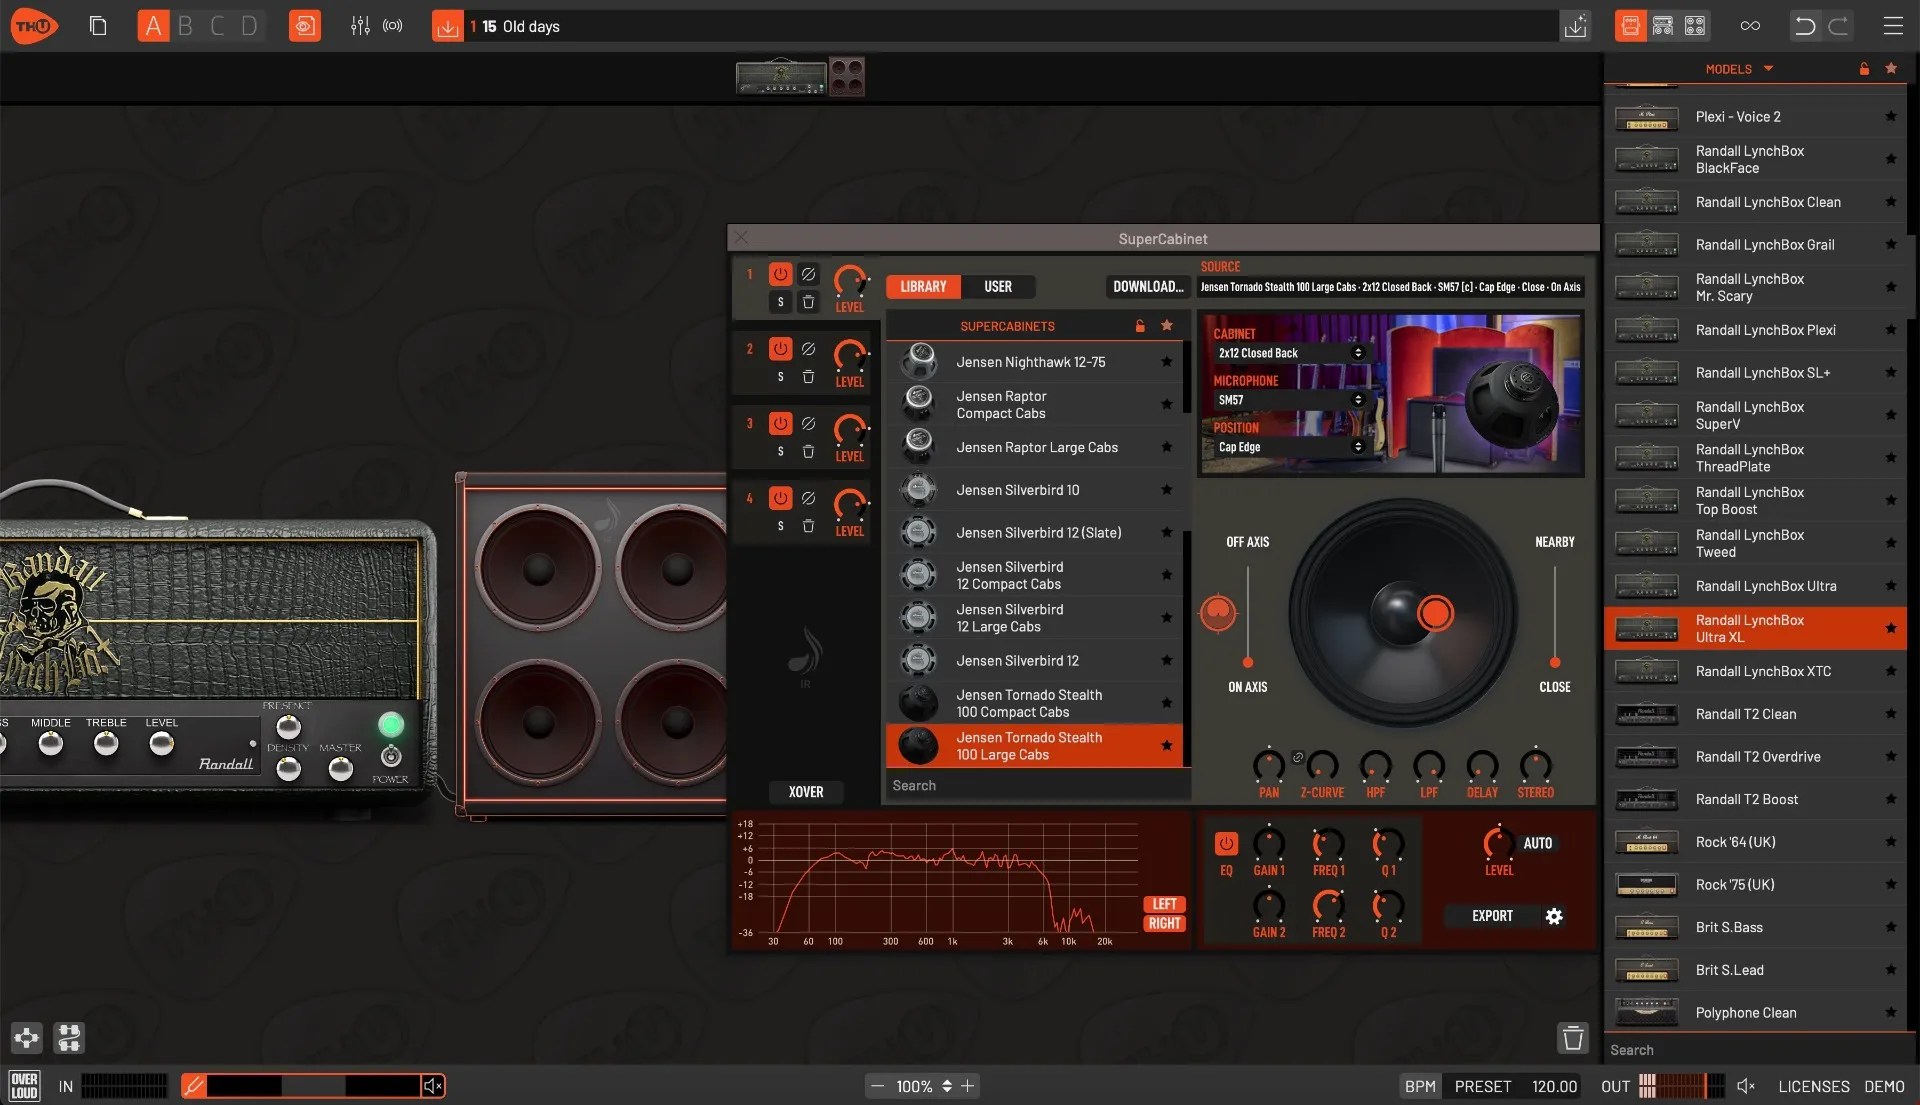This screenshot has height=1105, width=1920.
Task: Enable AUTO level
Action: (1537, 843)
